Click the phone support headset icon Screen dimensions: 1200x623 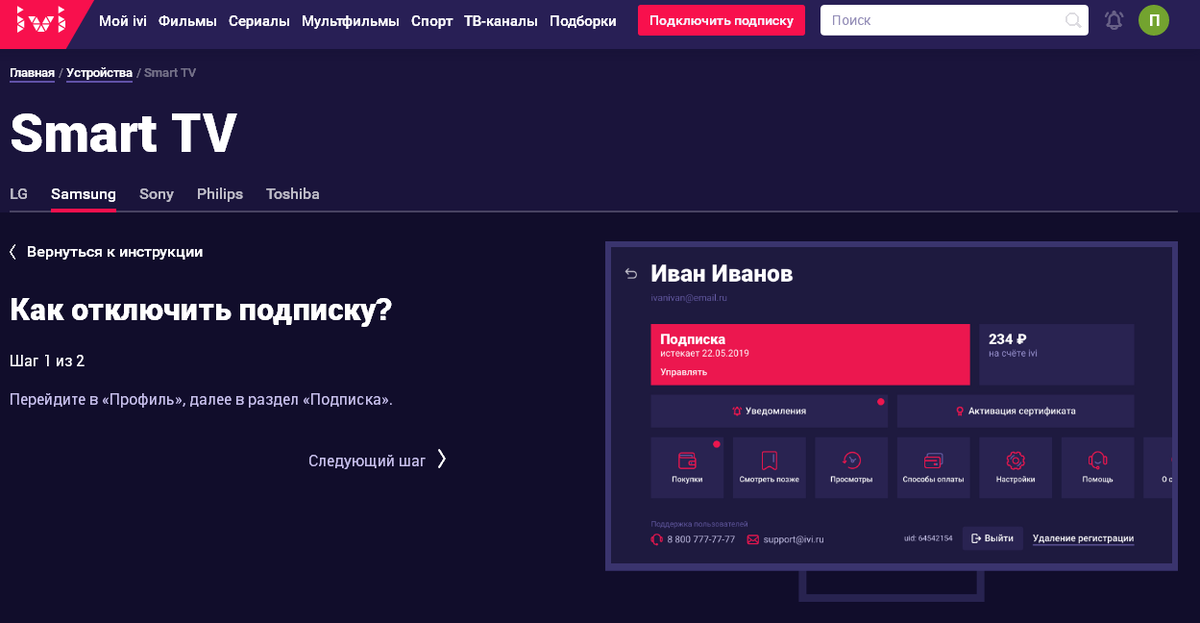tap(657, 539)
